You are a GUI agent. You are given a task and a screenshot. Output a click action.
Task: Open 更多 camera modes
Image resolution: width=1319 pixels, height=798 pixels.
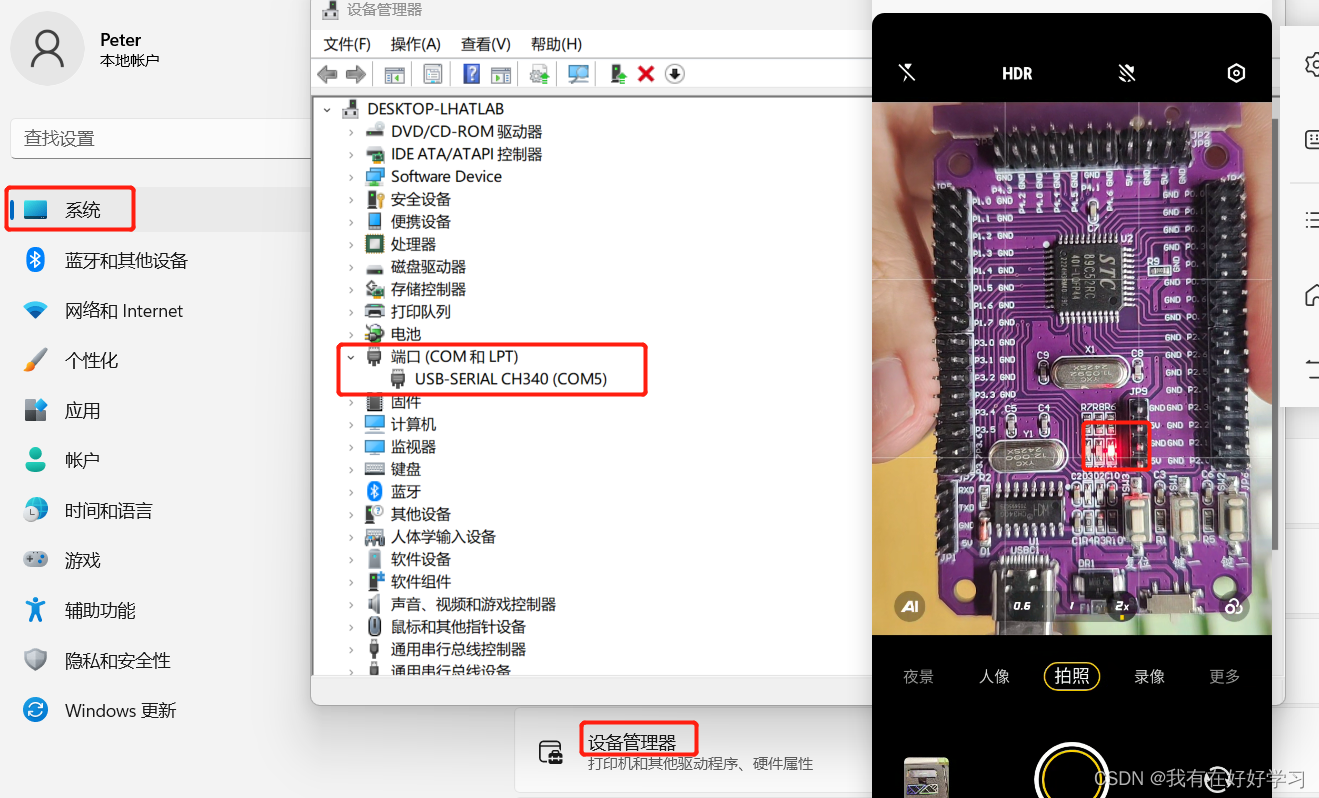1224,677
